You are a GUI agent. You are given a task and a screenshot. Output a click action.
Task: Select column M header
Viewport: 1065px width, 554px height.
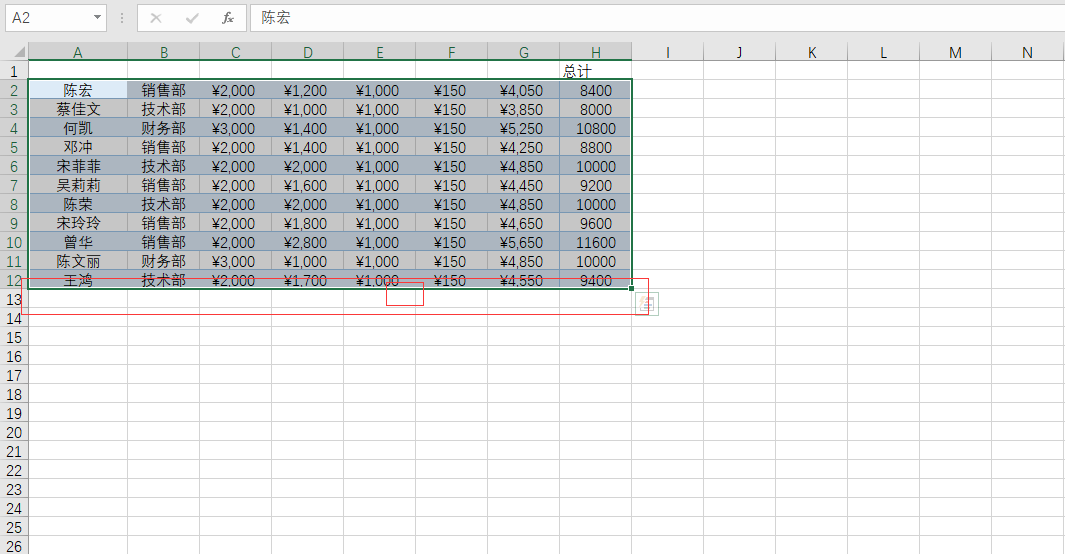click(956, 52)
